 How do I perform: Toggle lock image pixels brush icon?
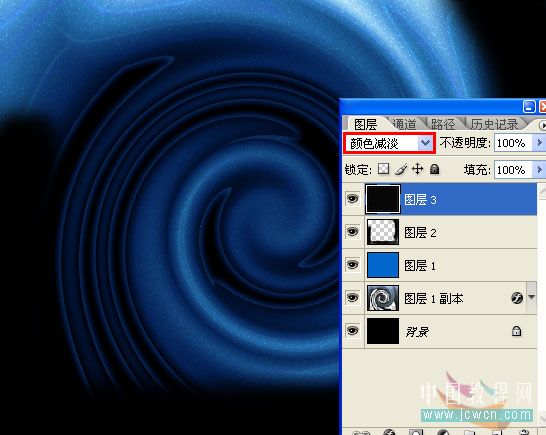click(401, 170)
